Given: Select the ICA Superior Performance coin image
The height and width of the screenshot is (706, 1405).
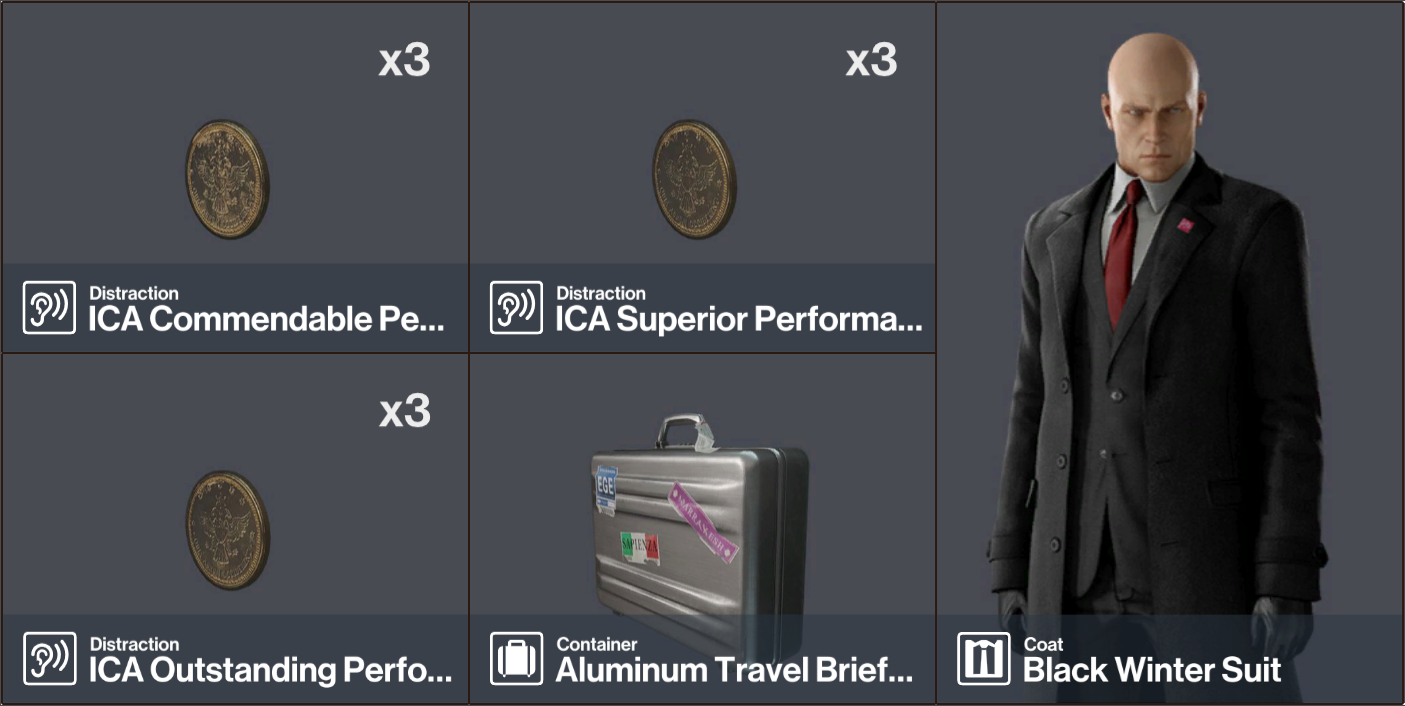Looking at the screenshot, I should tap(695, 180).
